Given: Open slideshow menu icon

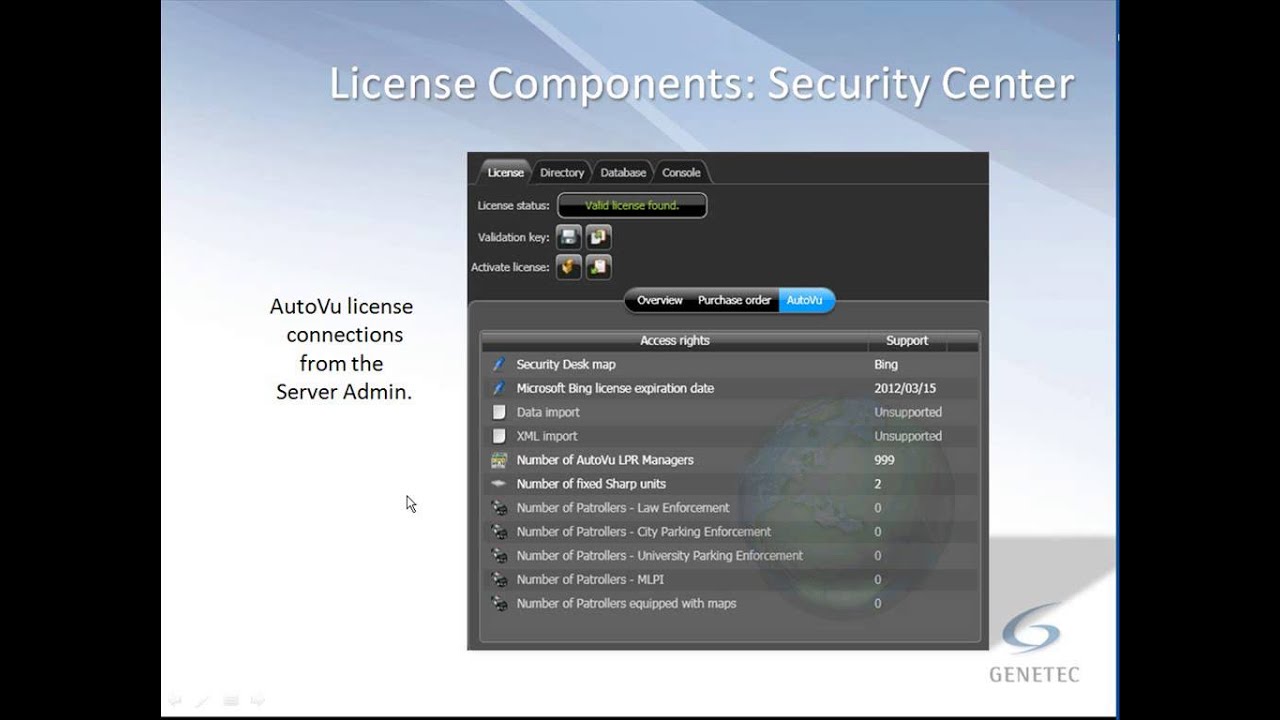Looking at the screenshot, I should pyautogui.click(x=230, y=701).
